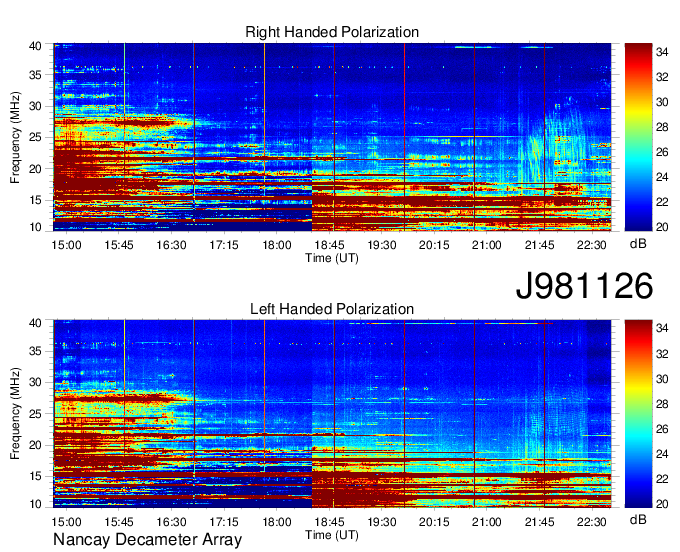Click the 19:30 tick under the Right Handed plot
Viewport: 680px width, 552px height.
coord(382,245)
